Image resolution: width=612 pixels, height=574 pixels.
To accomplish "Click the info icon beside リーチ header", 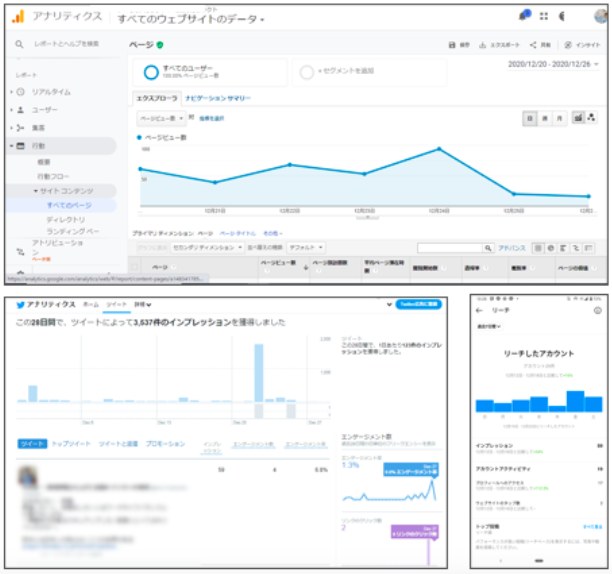I will click(x=597, y=311).
